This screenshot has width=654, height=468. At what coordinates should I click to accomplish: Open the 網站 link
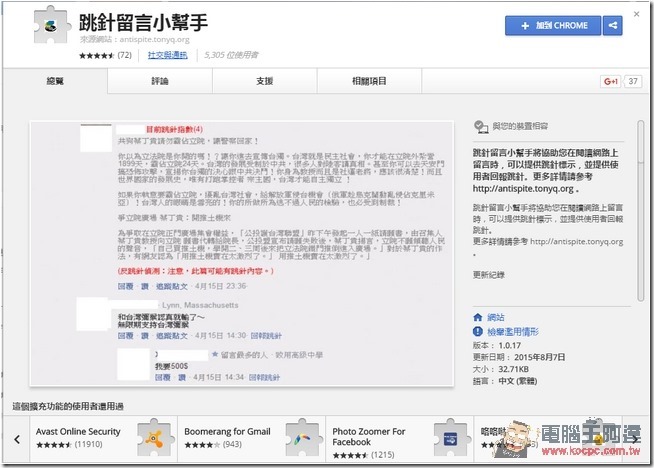pyautogui.click(x=496, y=317)
